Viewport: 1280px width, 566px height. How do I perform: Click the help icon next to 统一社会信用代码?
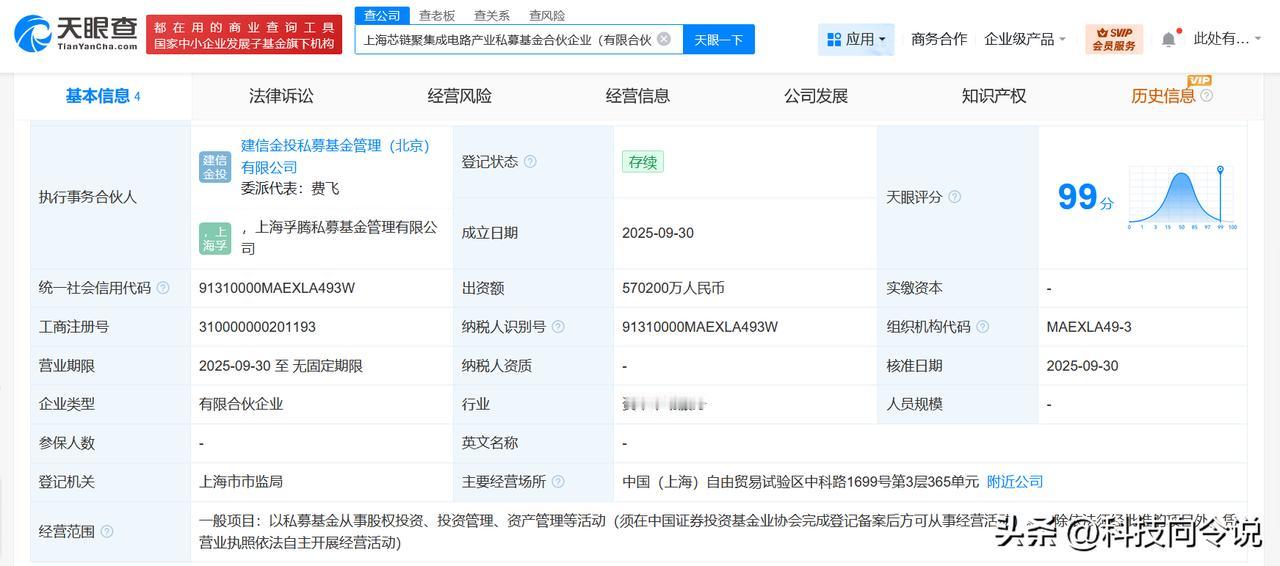[163, 288]
